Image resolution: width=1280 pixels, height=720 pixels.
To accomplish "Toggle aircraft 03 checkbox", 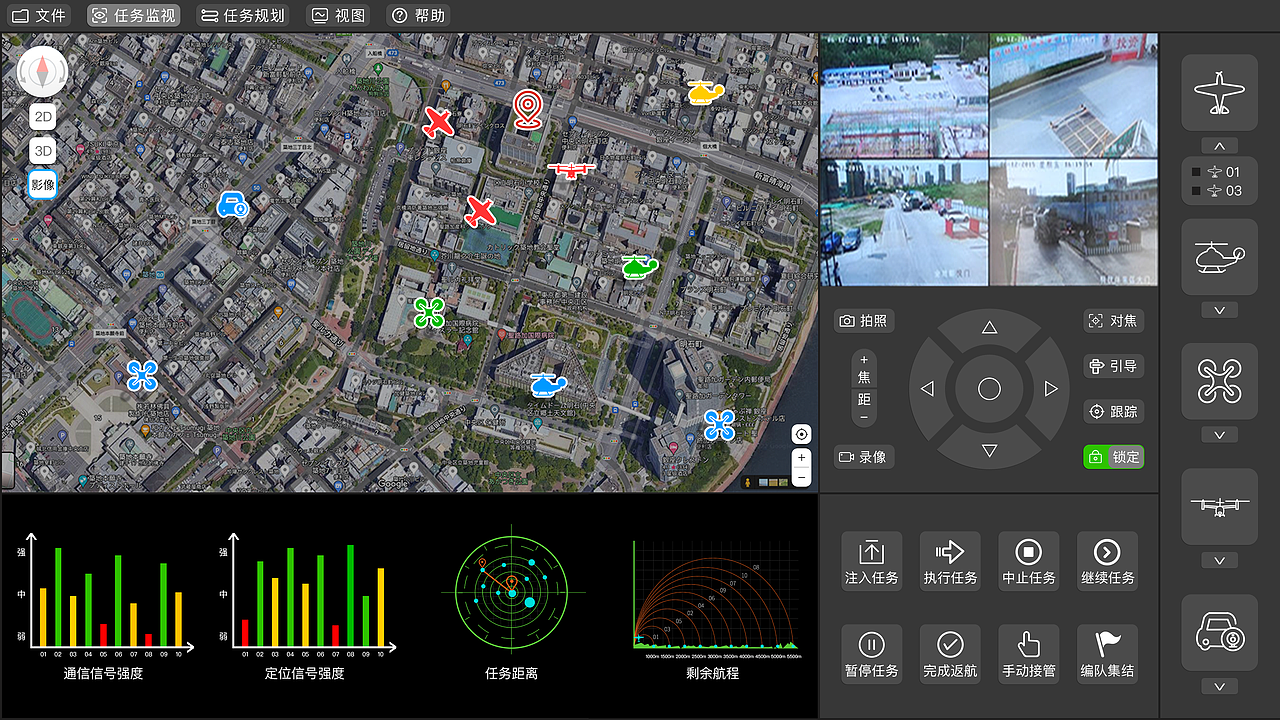I will (1197, 191).
